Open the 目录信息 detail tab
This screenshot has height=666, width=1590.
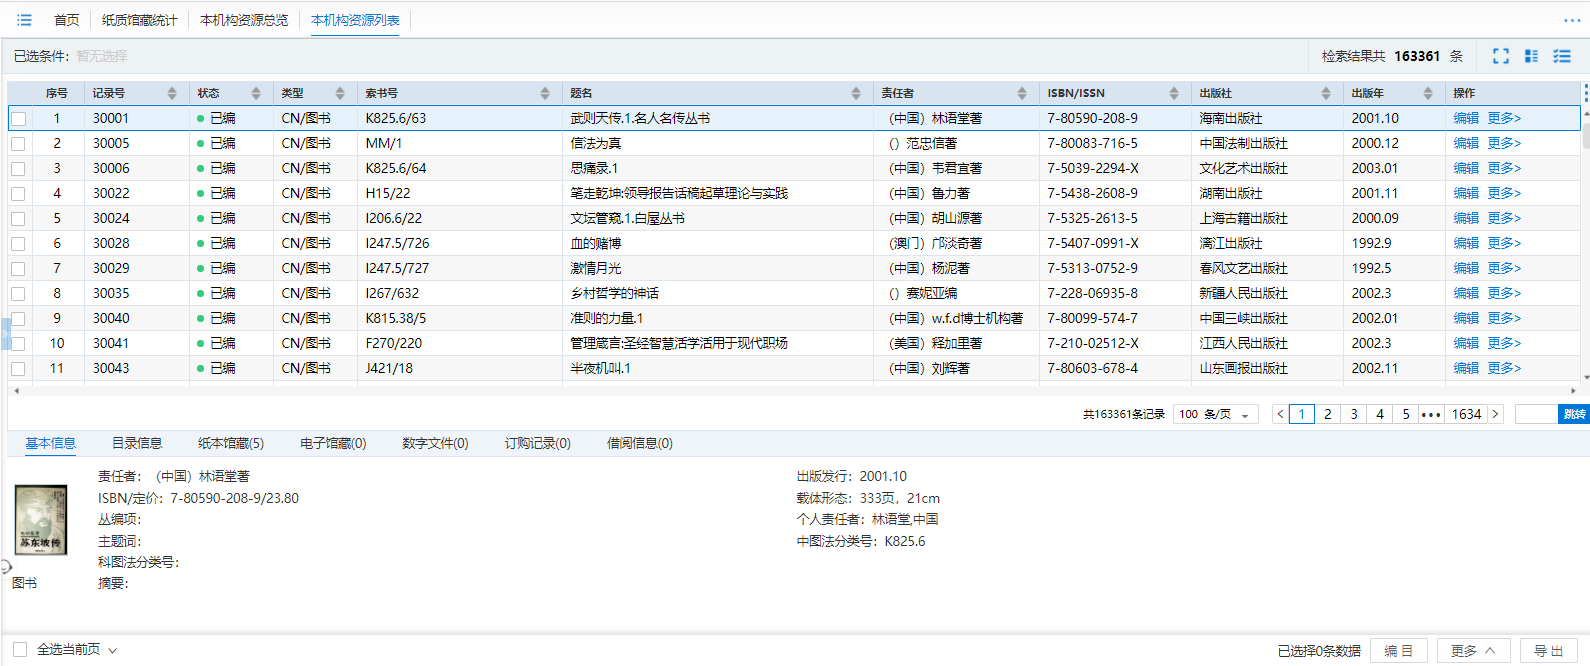(x=137, y=443)
